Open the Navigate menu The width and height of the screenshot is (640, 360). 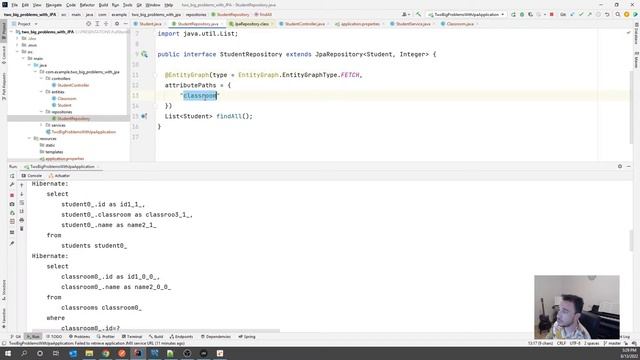[53, 5]
